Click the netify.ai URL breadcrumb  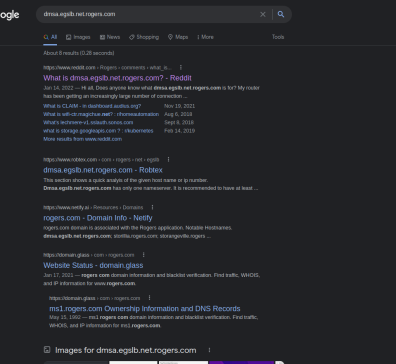point(93,207)
